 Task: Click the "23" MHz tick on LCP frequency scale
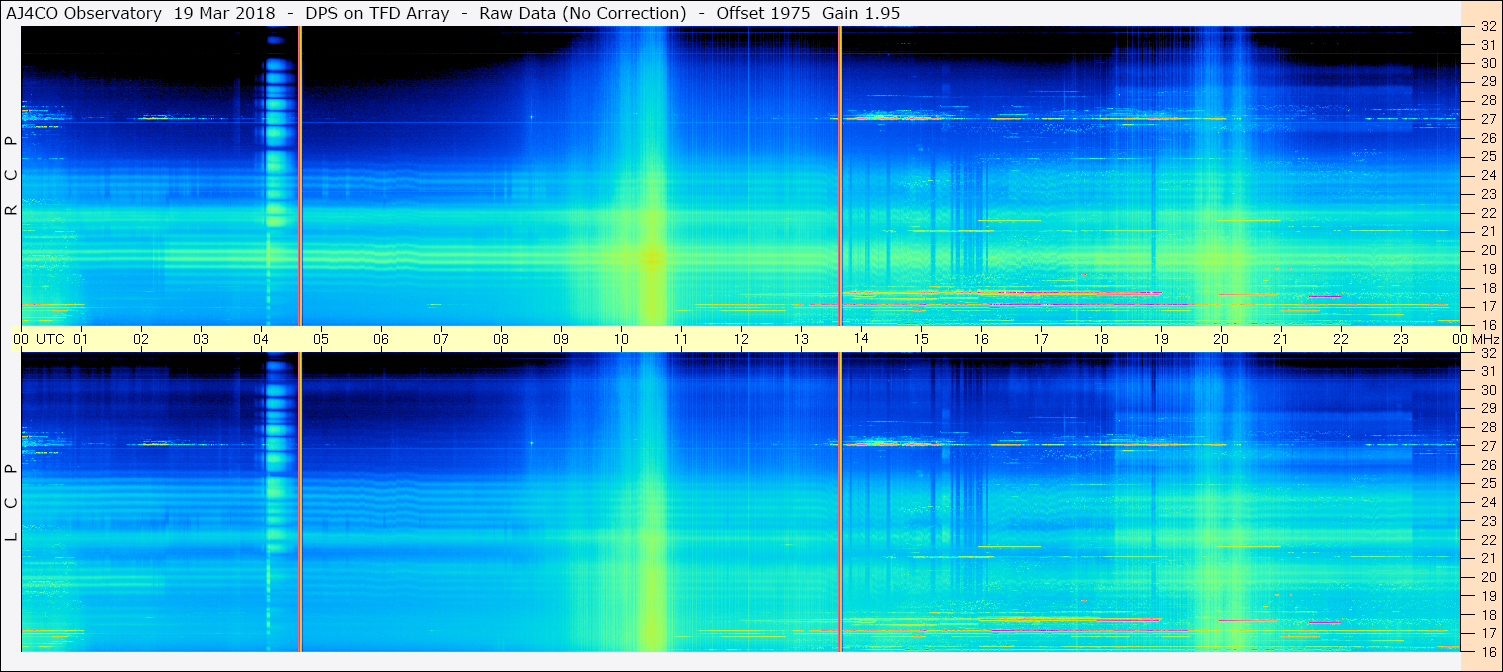click(x=1487, y=521)
